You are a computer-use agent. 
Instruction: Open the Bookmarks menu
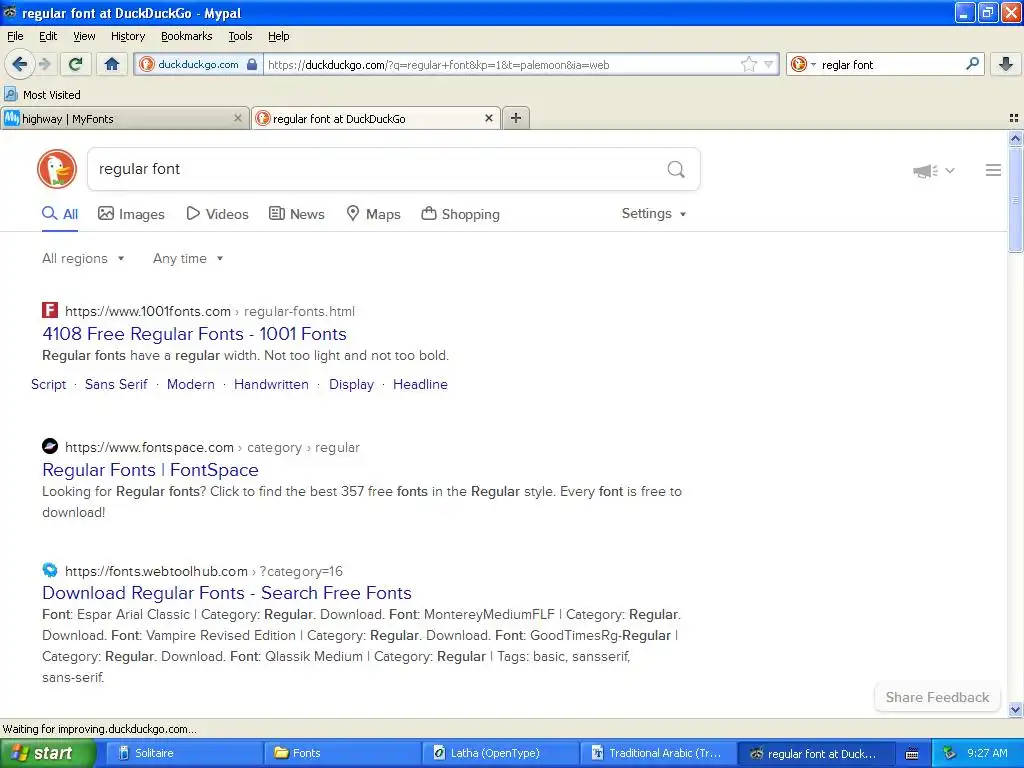(x=186, y=36)
